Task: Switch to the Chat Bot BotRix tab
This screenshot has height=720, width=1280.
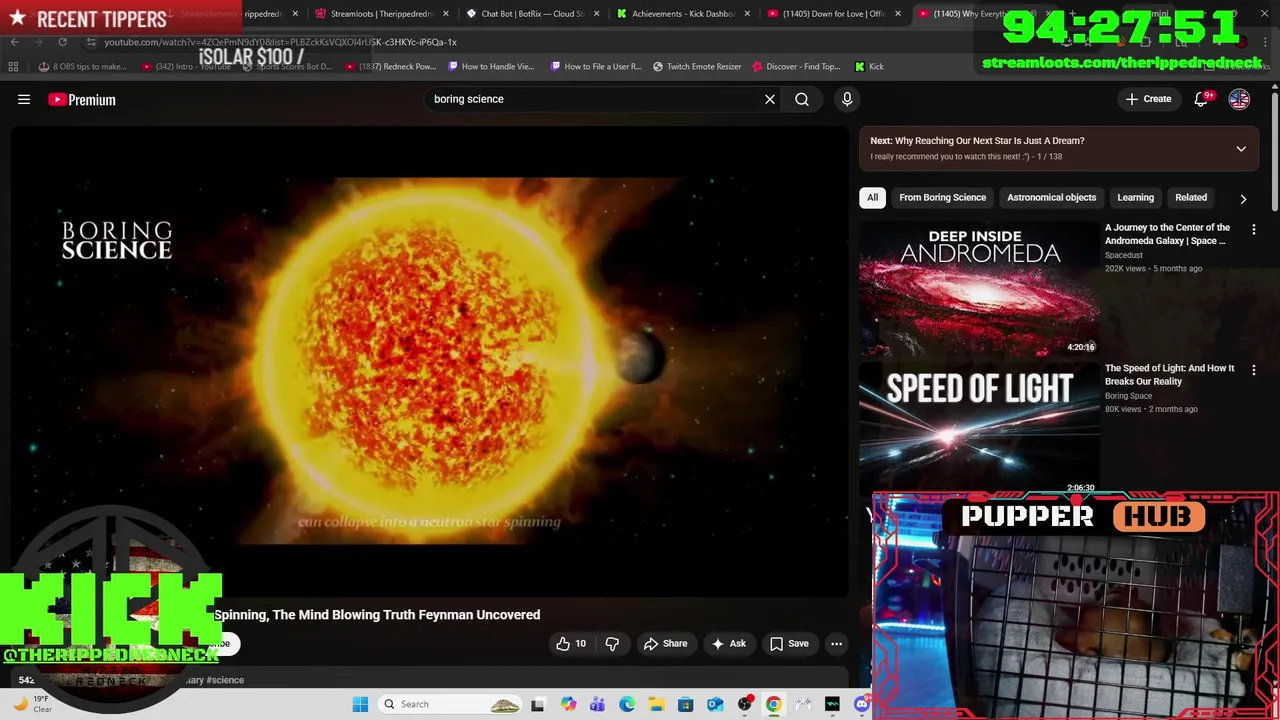Action: [532, 14]
